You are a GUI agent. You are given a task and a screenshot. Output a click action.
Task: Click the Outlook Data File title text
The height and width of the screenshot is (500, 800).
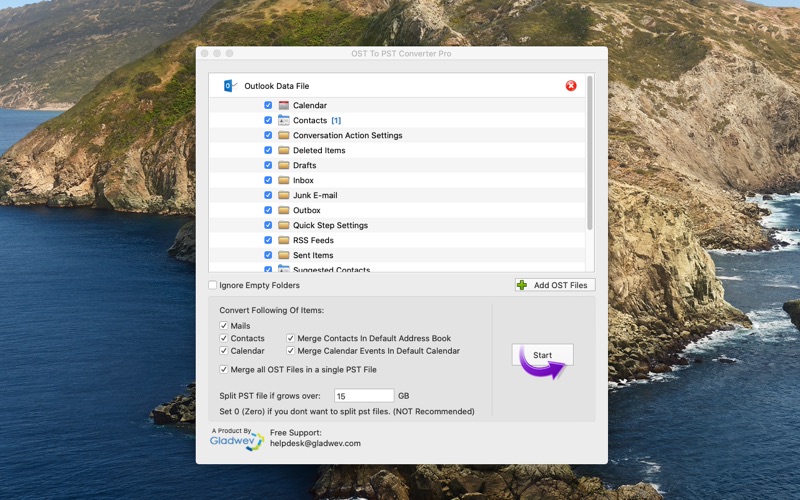[x=277, y=86]
